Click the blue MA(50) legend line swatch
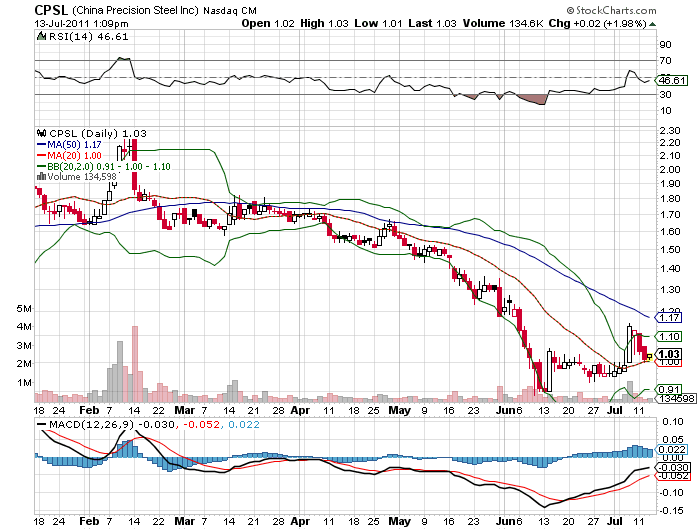This screenshot has width=700, height=530. (x=42, y=145)
